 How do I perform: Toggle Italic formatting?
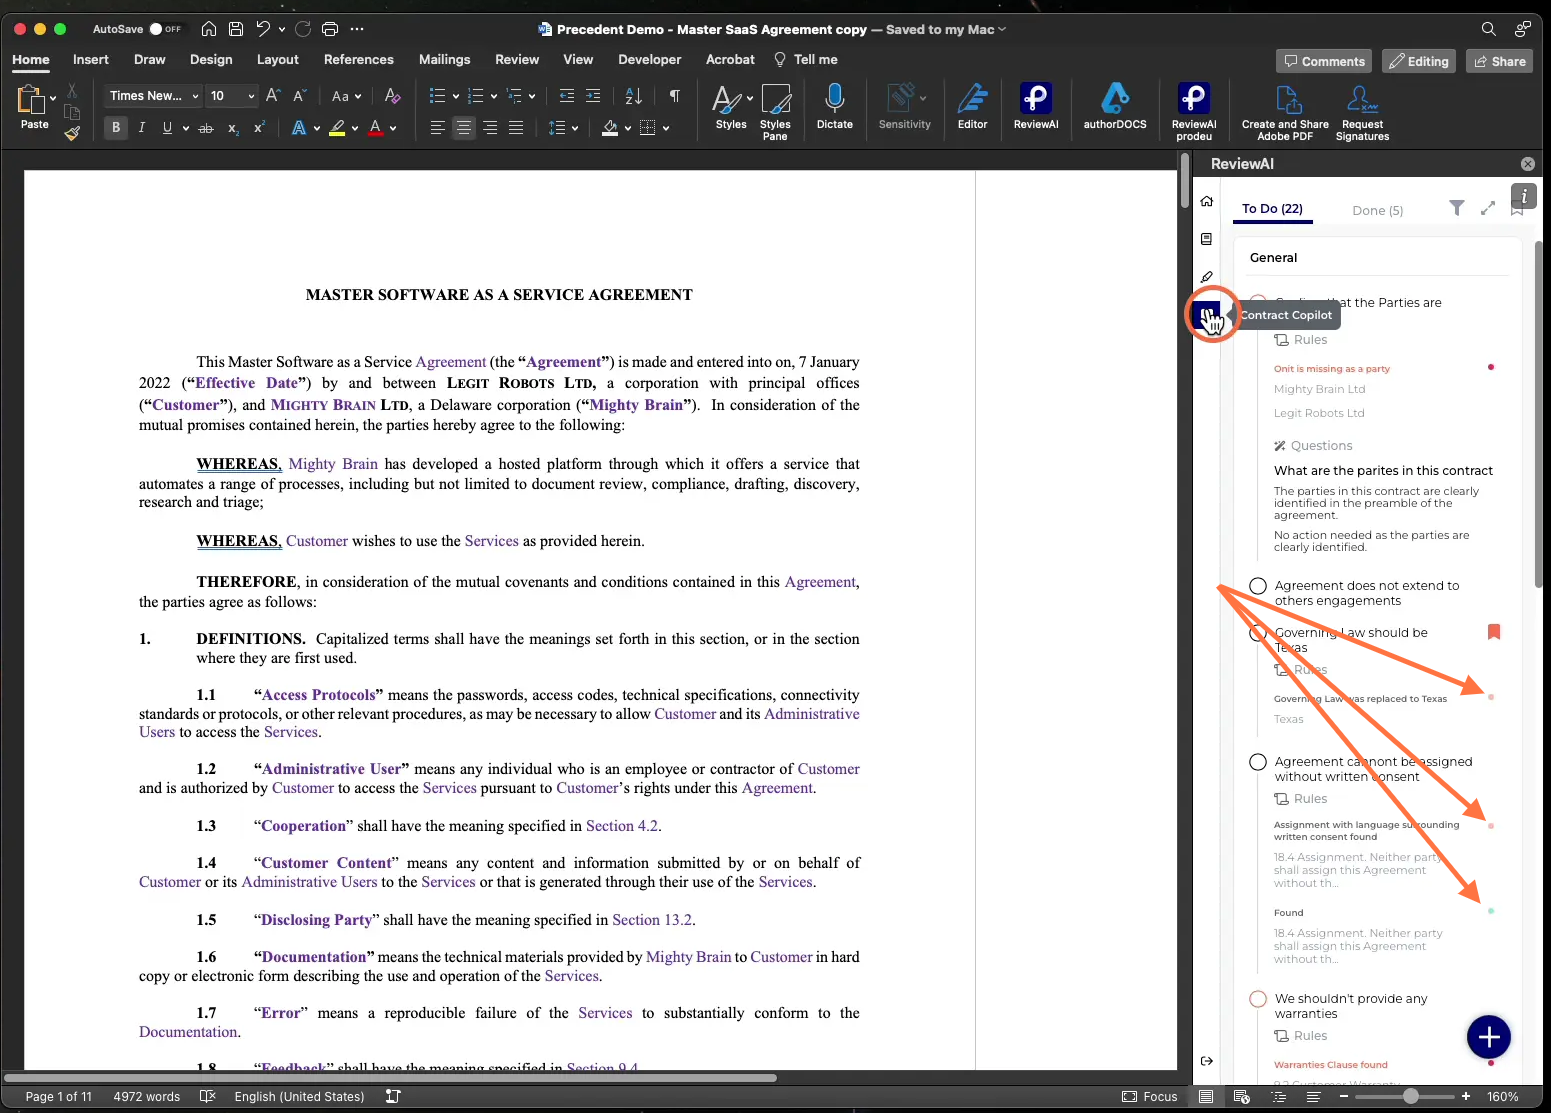pyautogui.click(x=142, y=127)
